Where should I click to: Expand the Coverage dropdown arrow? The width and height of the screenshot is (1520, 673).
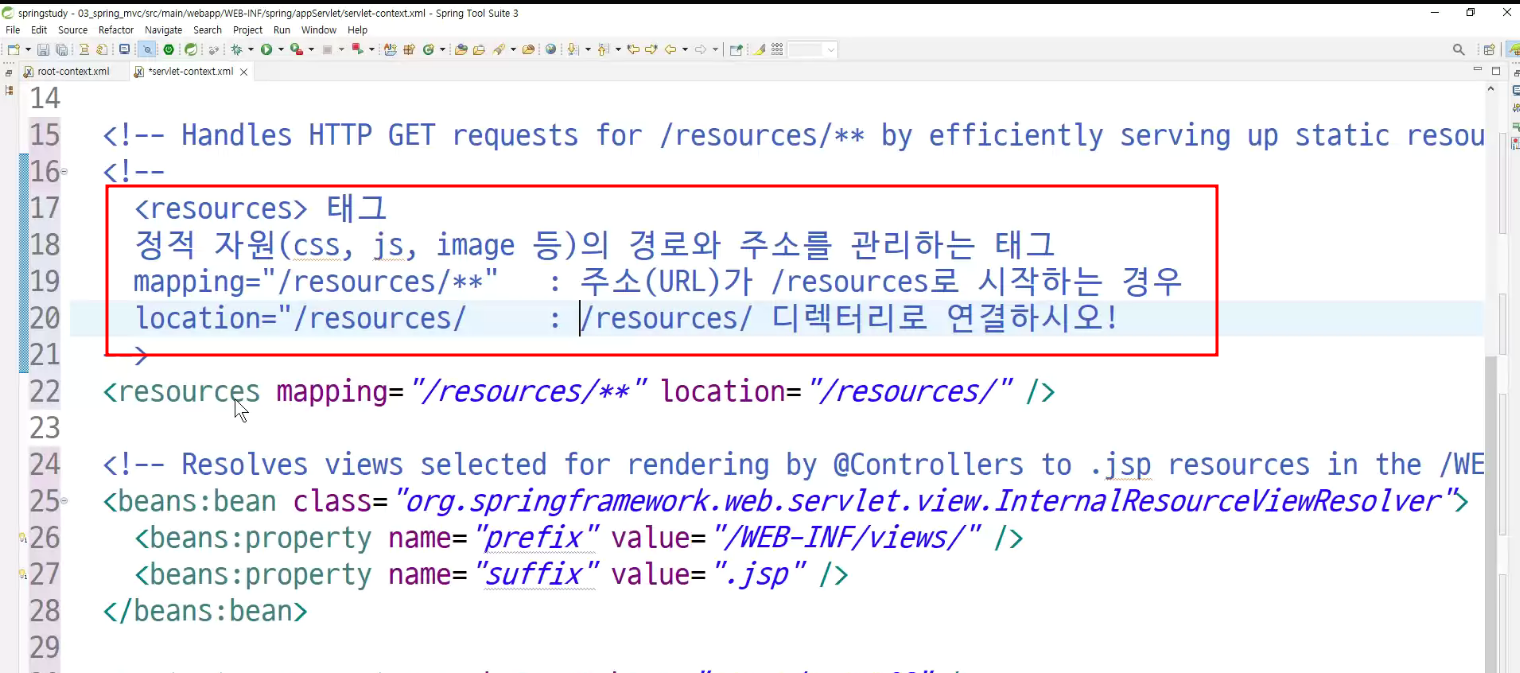tap(311, 49)
